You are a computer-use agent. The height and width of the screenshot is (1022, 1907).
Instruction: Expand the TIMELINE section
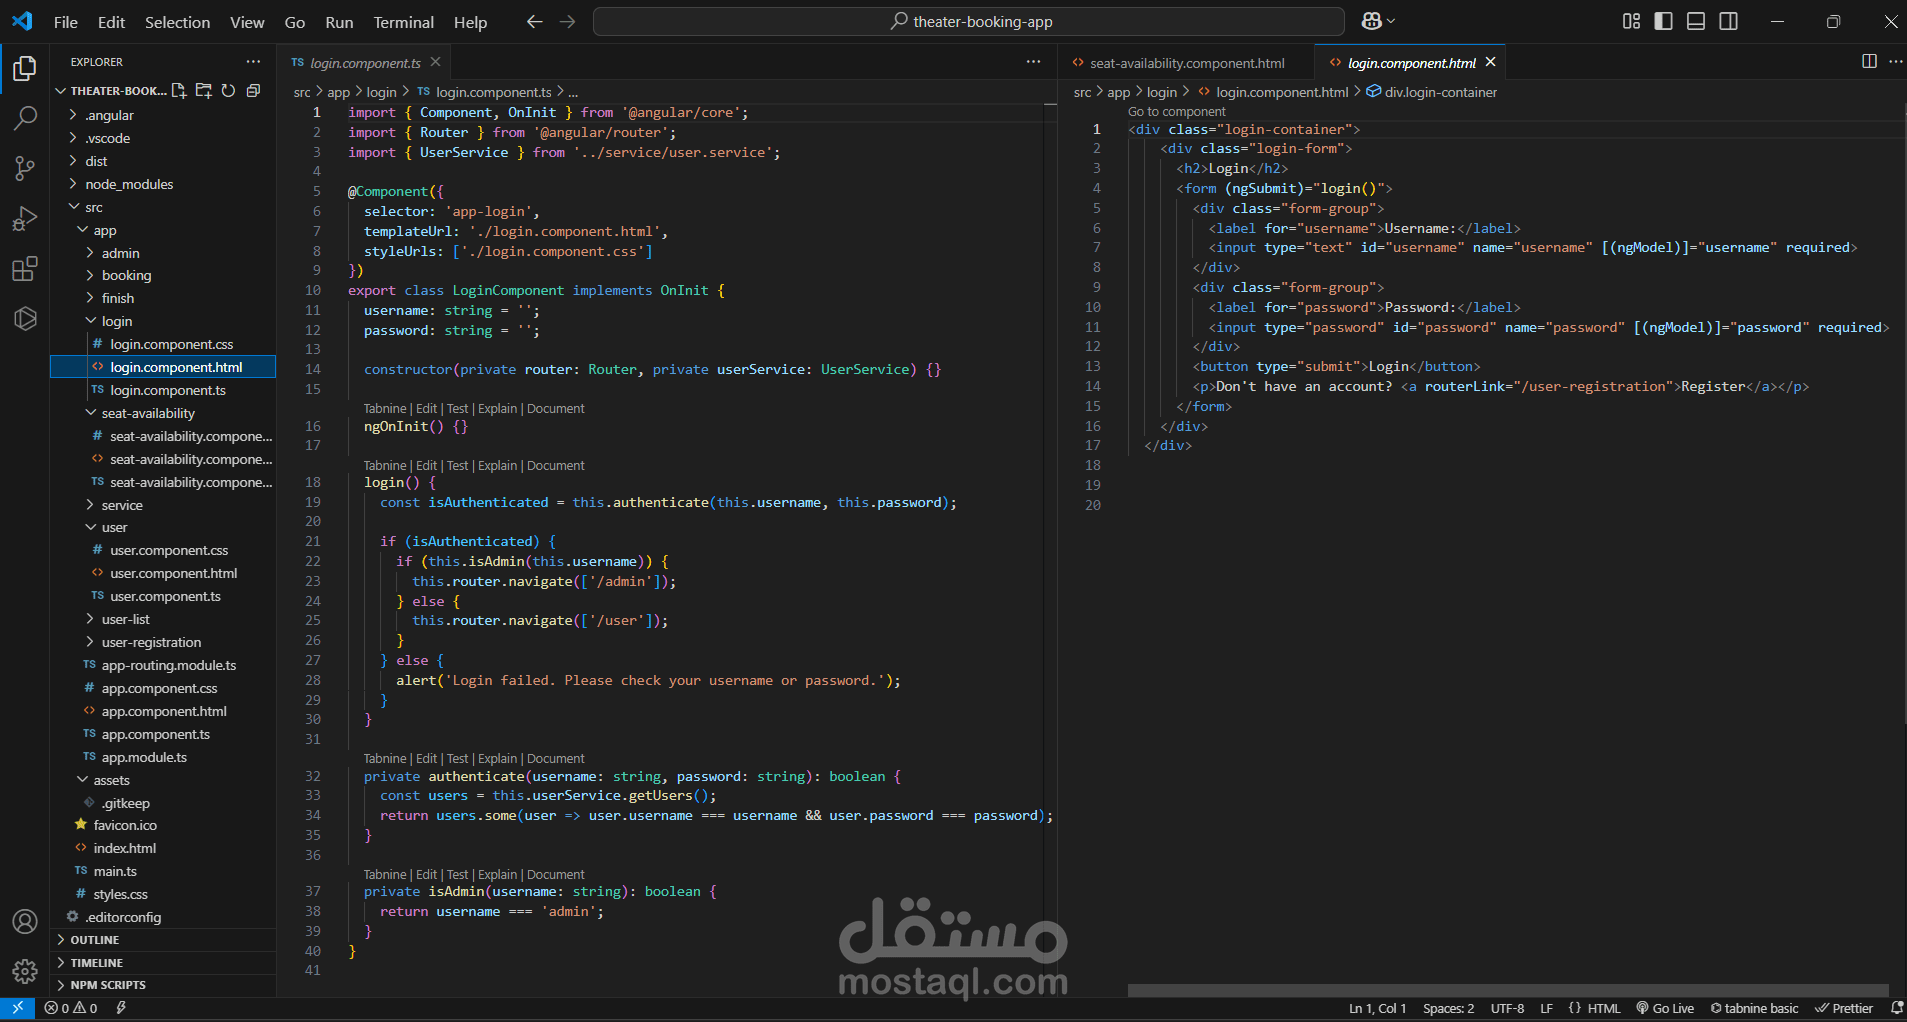click(163, 963)
